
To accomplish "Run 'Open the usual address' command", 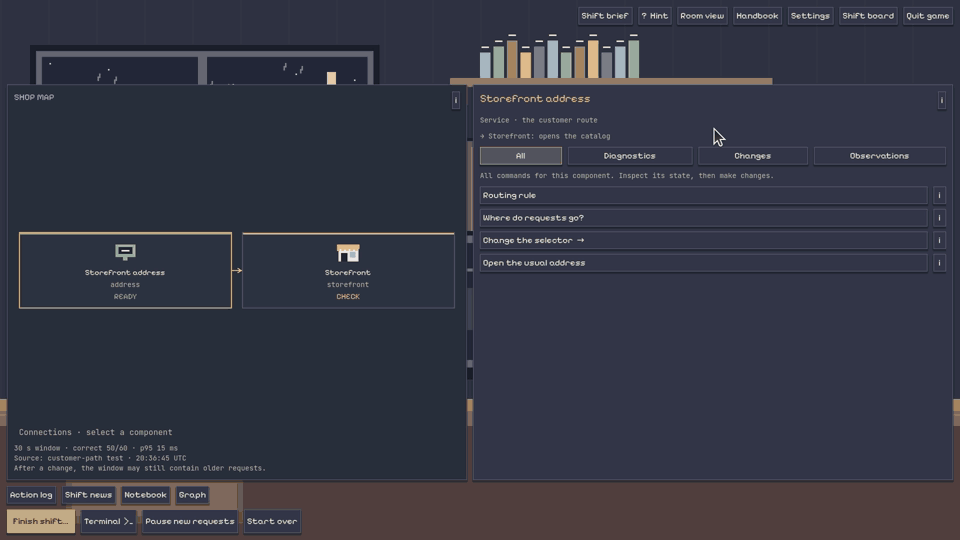I will 703,263.
